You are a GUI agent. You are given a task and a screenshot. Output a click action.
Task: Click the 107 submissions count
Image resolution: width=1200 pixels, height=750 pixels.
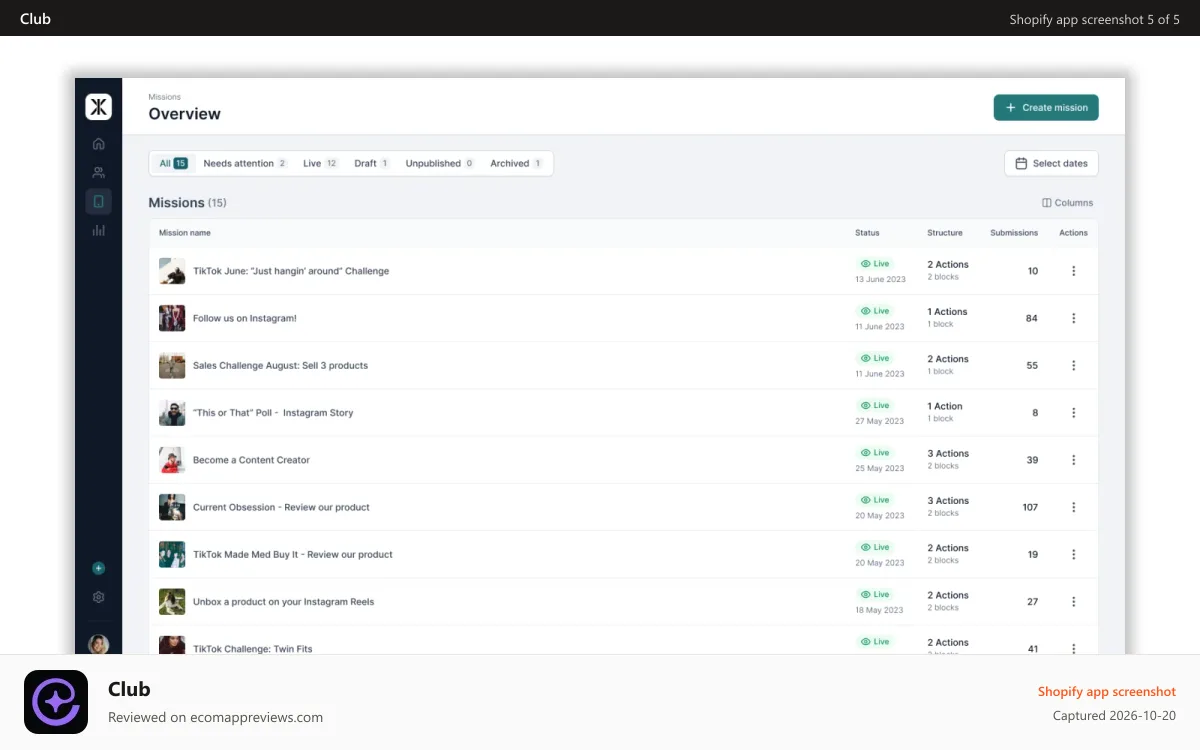click(1030, 507)
